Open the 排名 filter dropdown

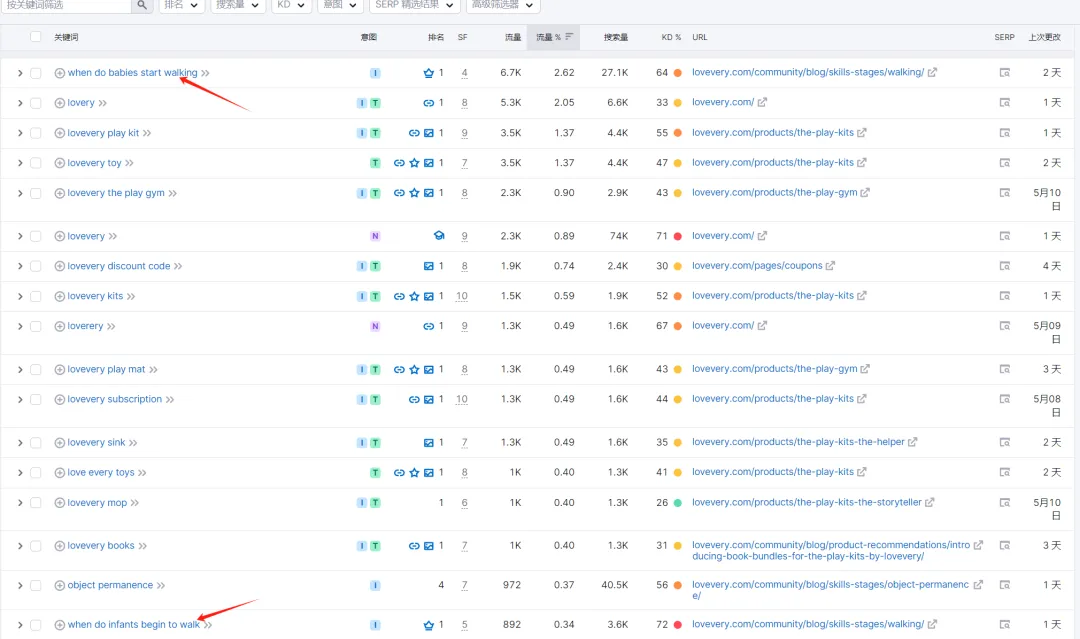pos(182,5)
